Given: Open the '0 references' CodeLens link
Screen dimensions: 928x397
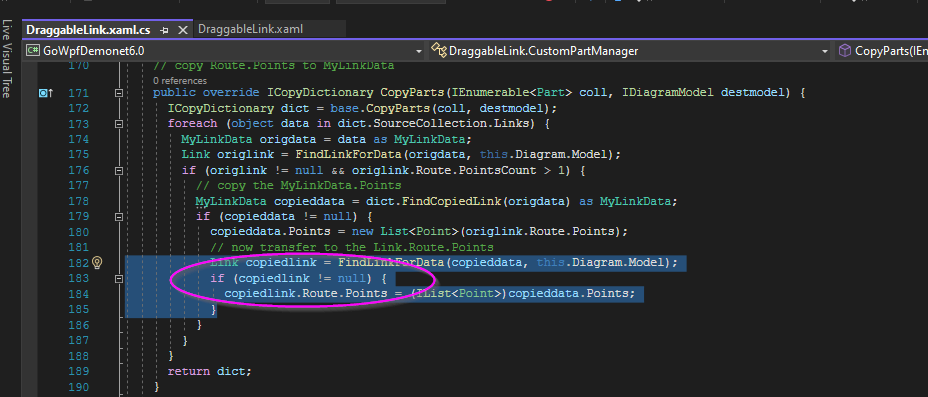Looking at the screenshot, I should pos(180,80).
